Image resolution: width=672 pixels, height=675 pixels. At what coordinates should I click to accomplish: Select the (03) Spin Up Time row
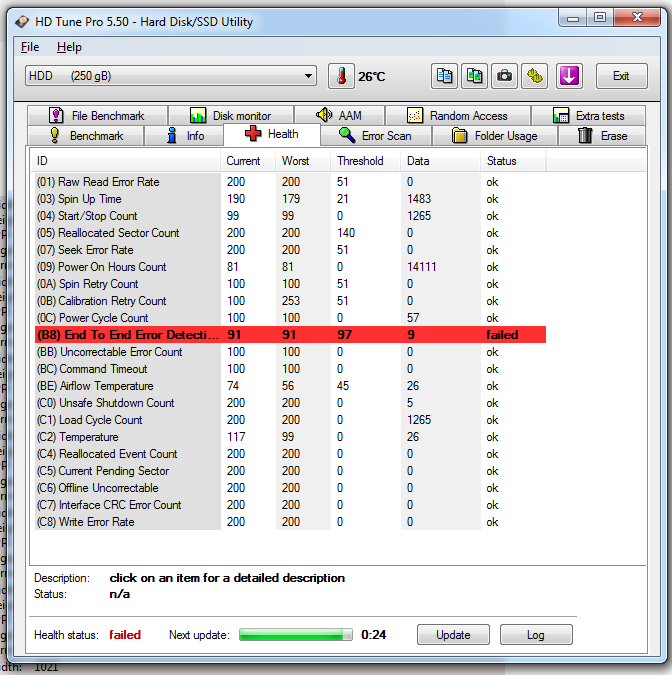291,199
